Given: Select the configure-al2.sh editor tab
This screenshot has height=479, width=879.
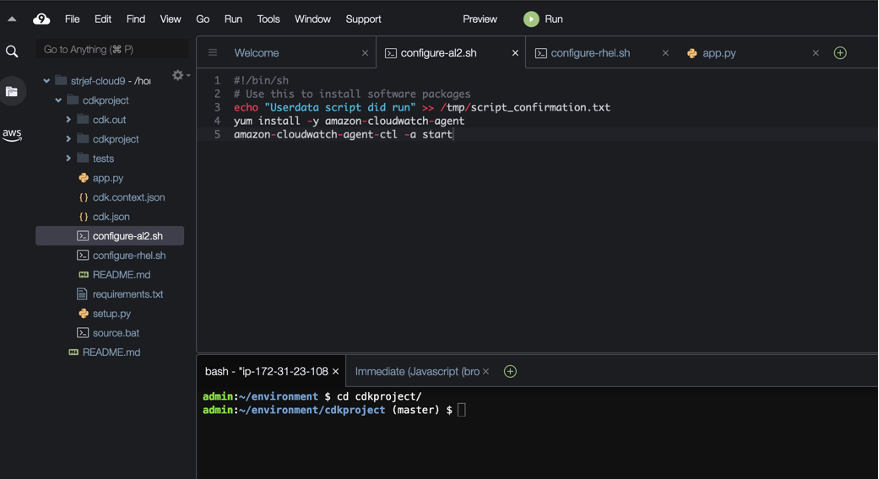Looking at the screenshot, I should (438, 53).
